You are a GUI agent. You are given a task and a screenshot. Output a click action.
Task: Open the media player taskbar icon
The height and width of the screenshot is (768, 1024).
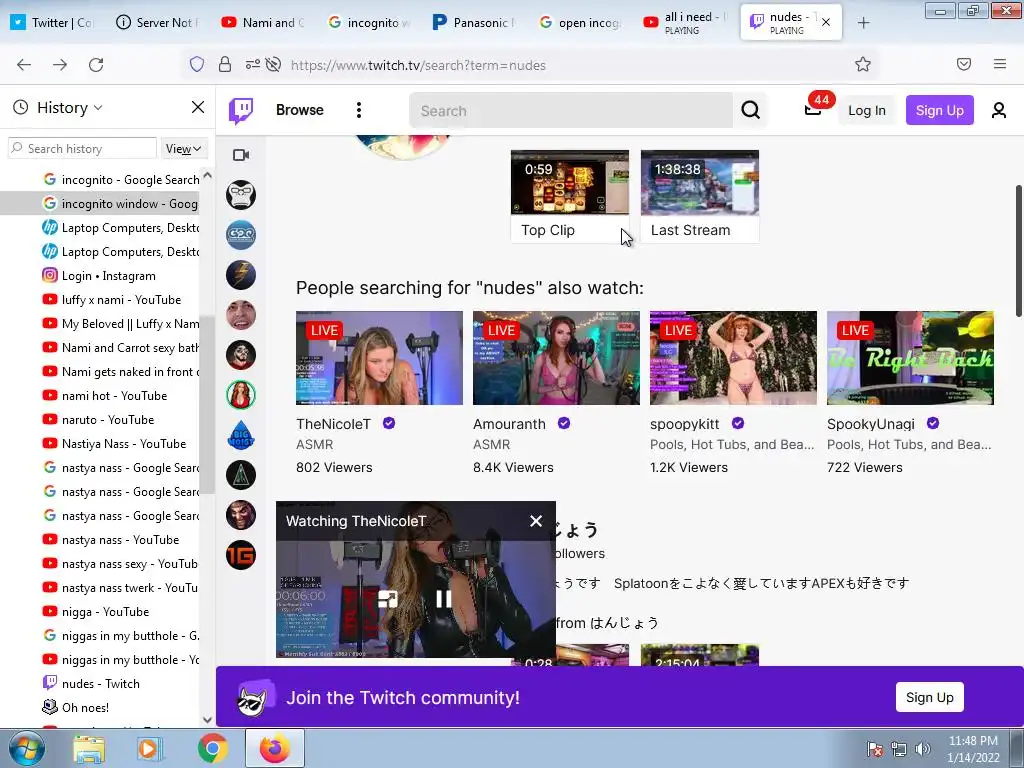150,748
